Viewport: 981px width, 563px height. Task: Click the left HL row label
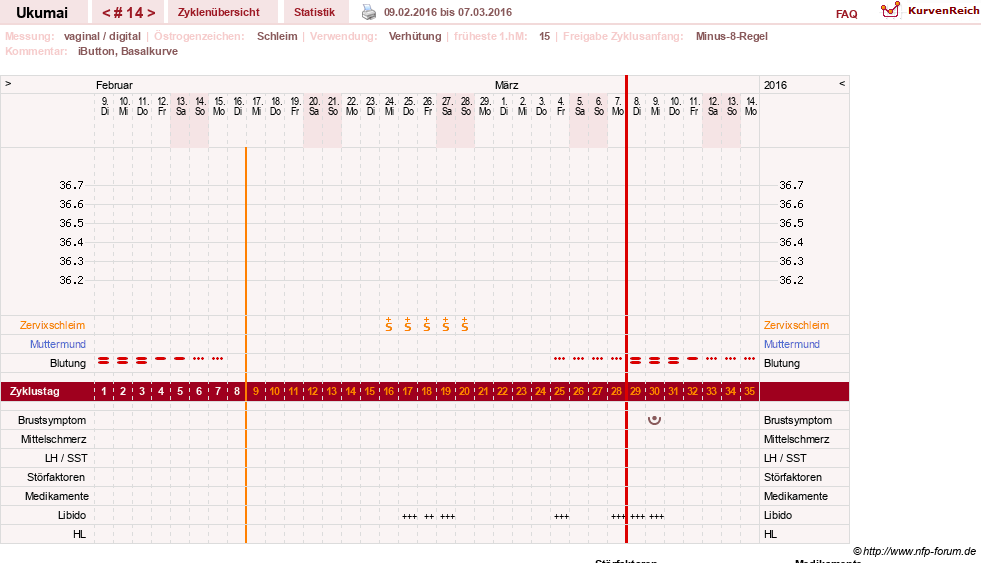(x=79, y=534)
